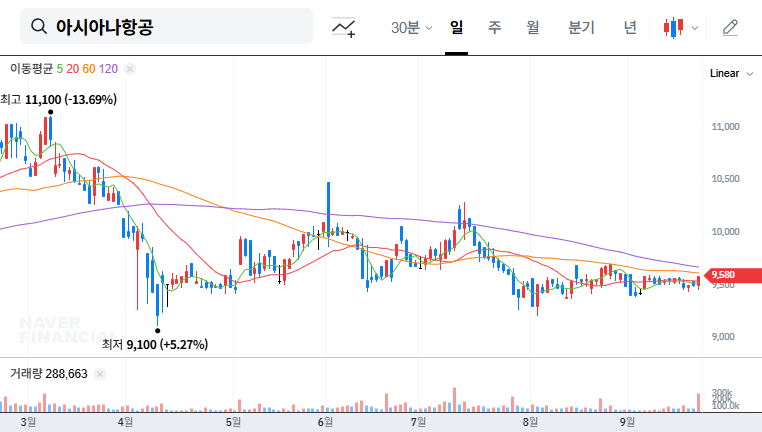Screen dimensions: 762x432
Task: Activate the pencil drawing tool
Action: [x=730, y=28]
